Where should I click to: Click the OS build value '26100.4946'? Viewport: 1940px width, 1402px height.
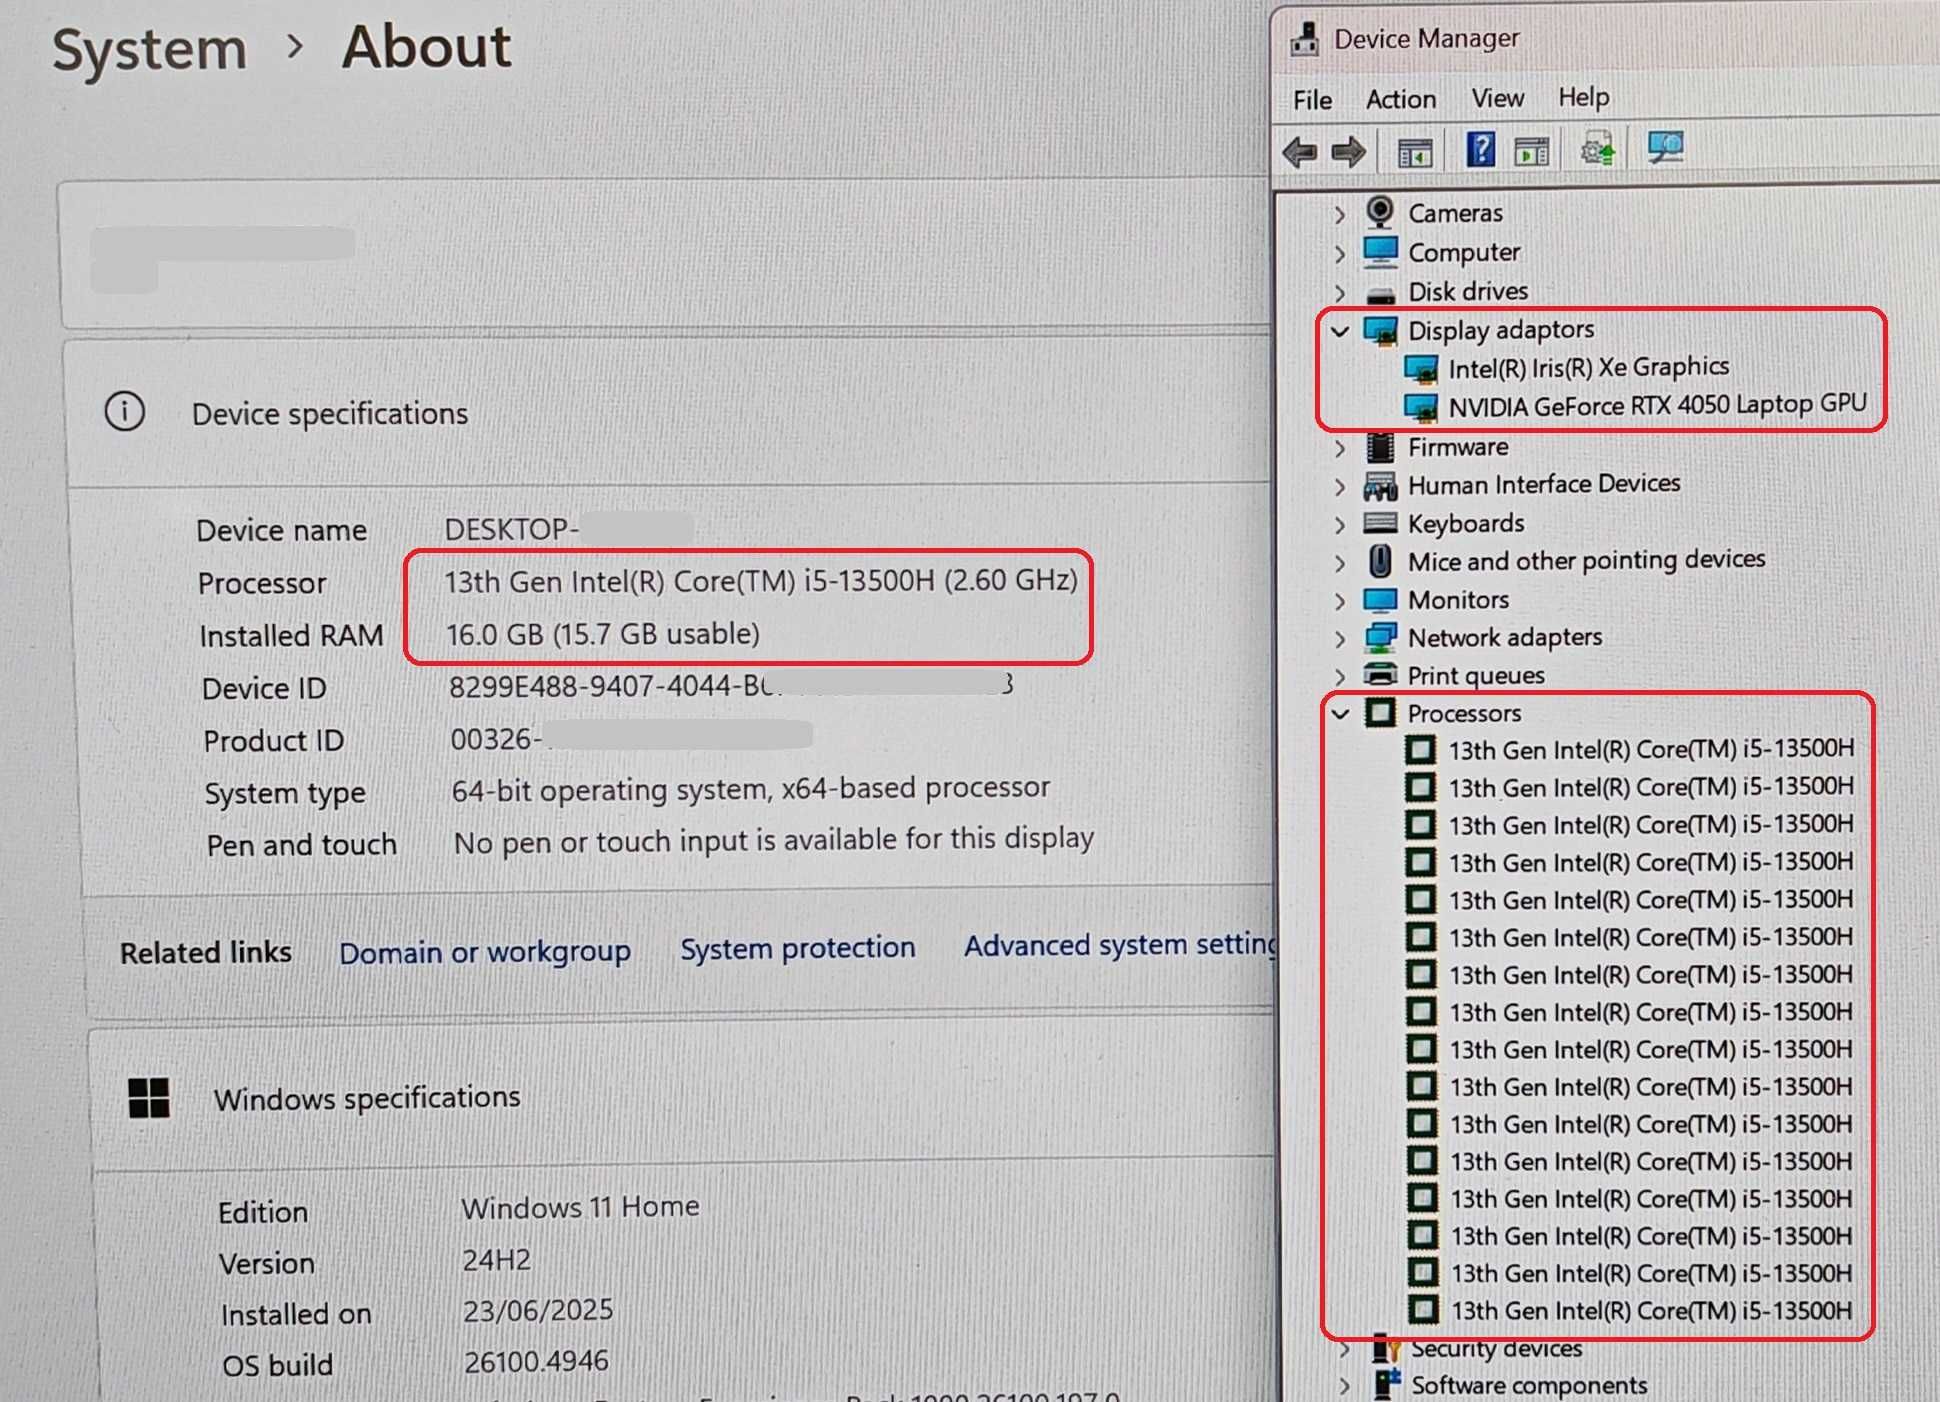click(x=536, y=1361)
